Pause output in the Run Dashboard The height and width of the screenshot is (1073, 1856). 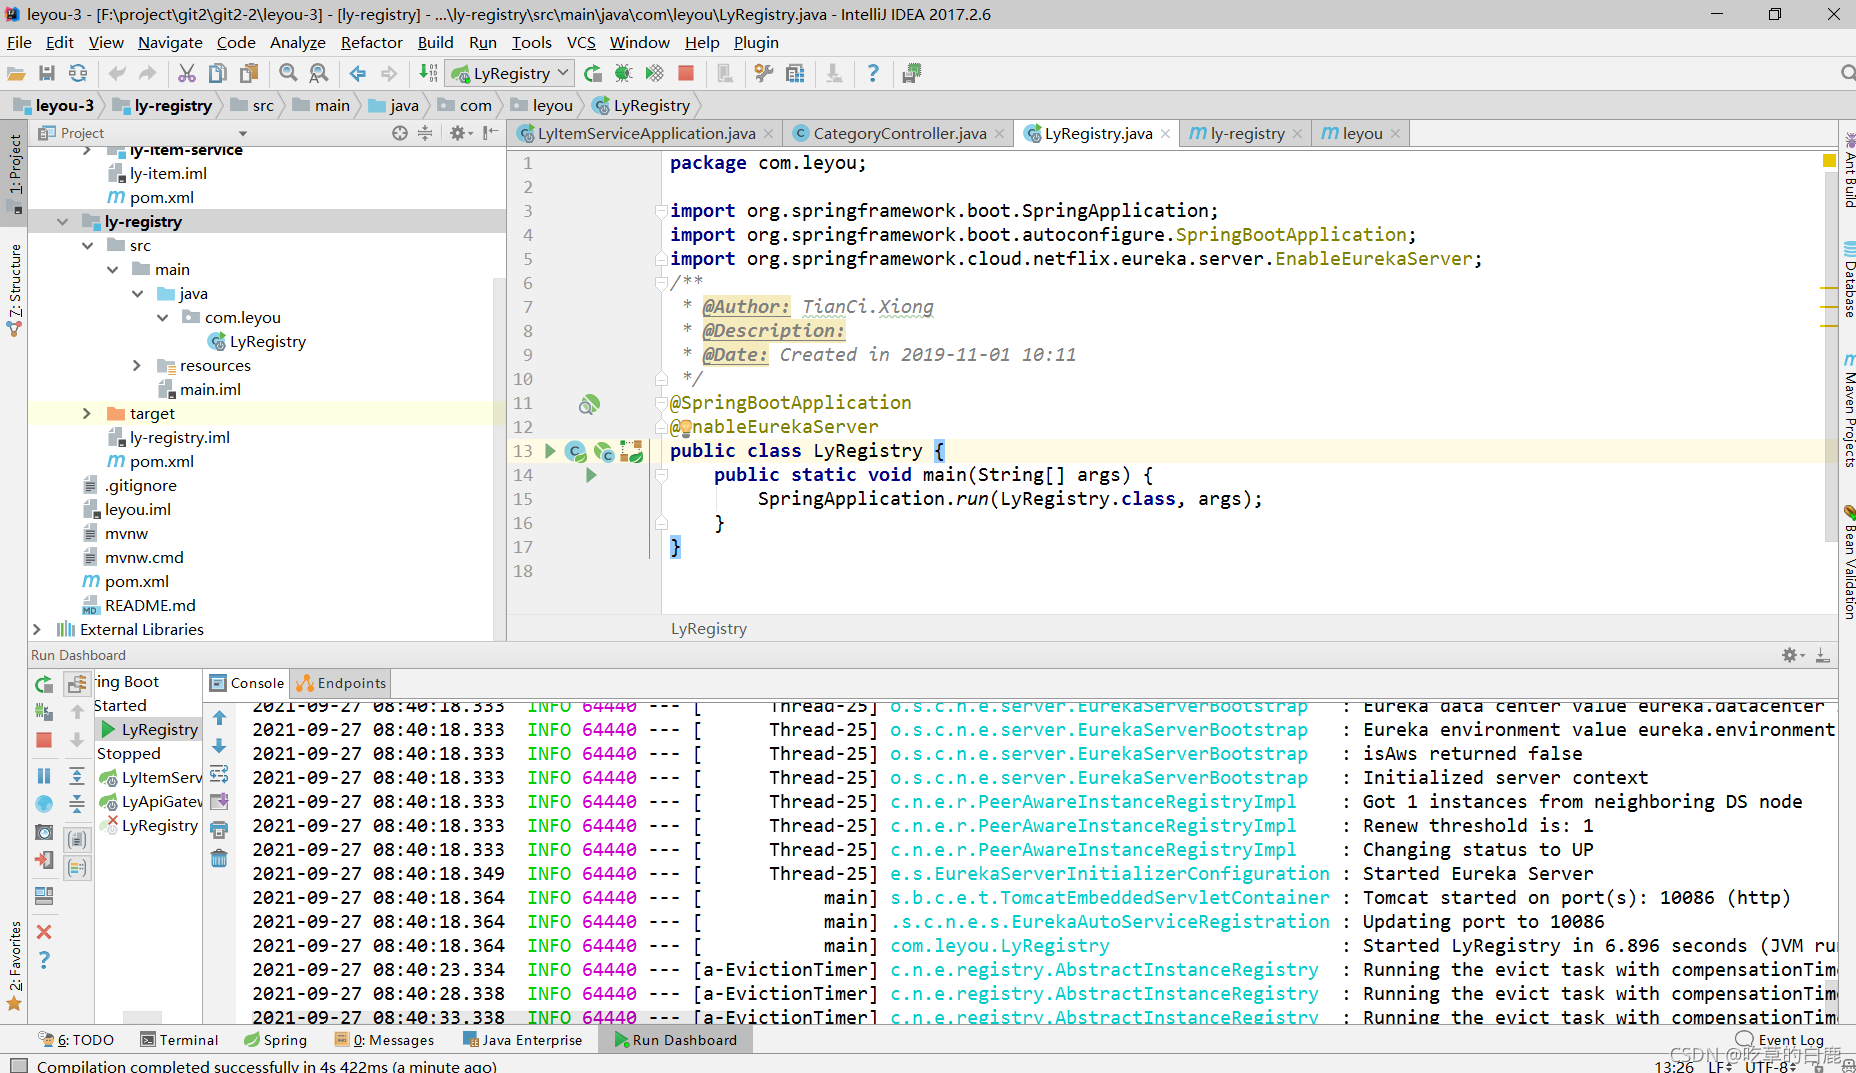44,776
